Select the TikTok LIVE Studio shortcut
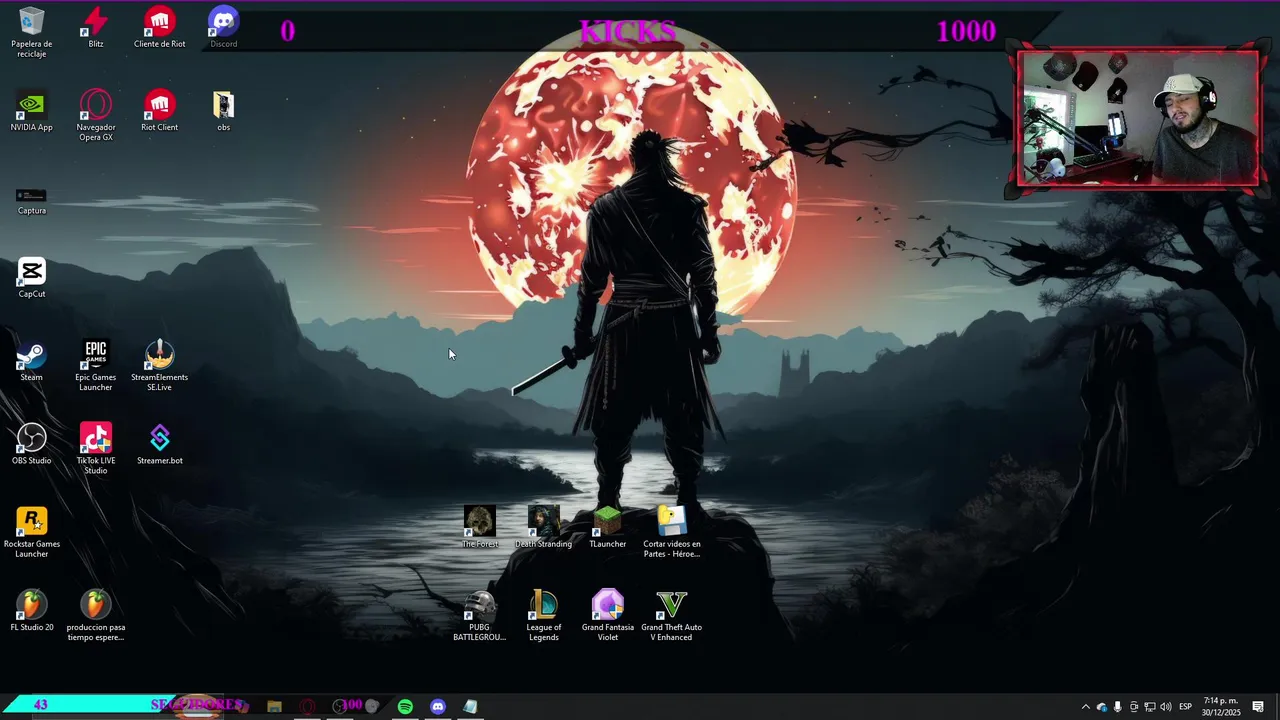The image size is (1280, 720). pos(96,449)
